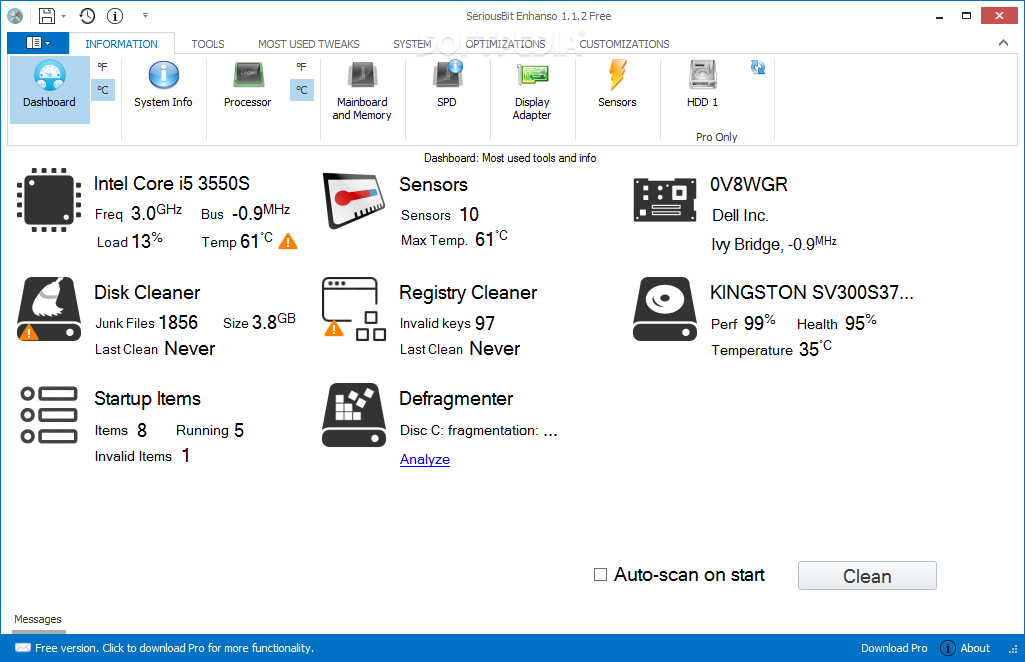The height and width of the screenshot is (662, 1025).
Task: Click the resize grip in status bar corner
Action: coord(1013,650)
